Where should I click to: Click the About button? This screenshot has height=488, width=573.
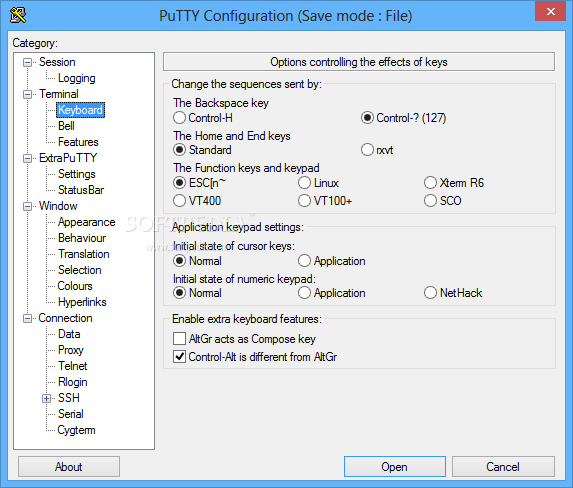(69, 466)
